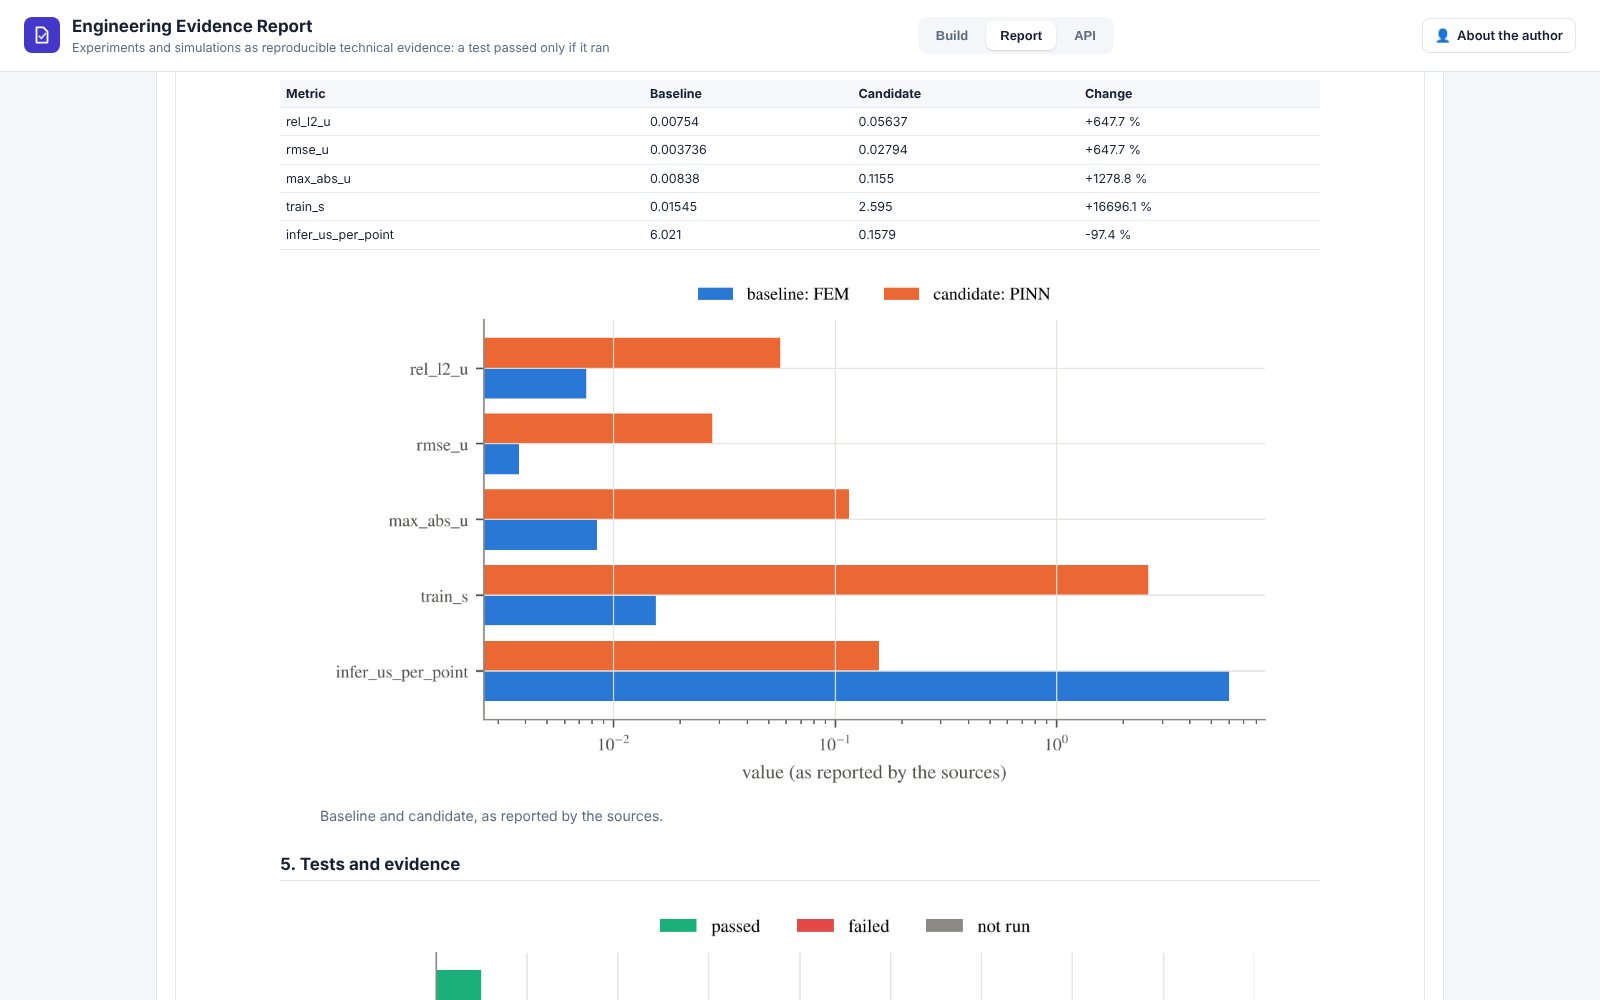Viewport: 1600px width, 1000px height.
Task: Click the orange max_abs_u bar in chart
Action: [667, 504]
